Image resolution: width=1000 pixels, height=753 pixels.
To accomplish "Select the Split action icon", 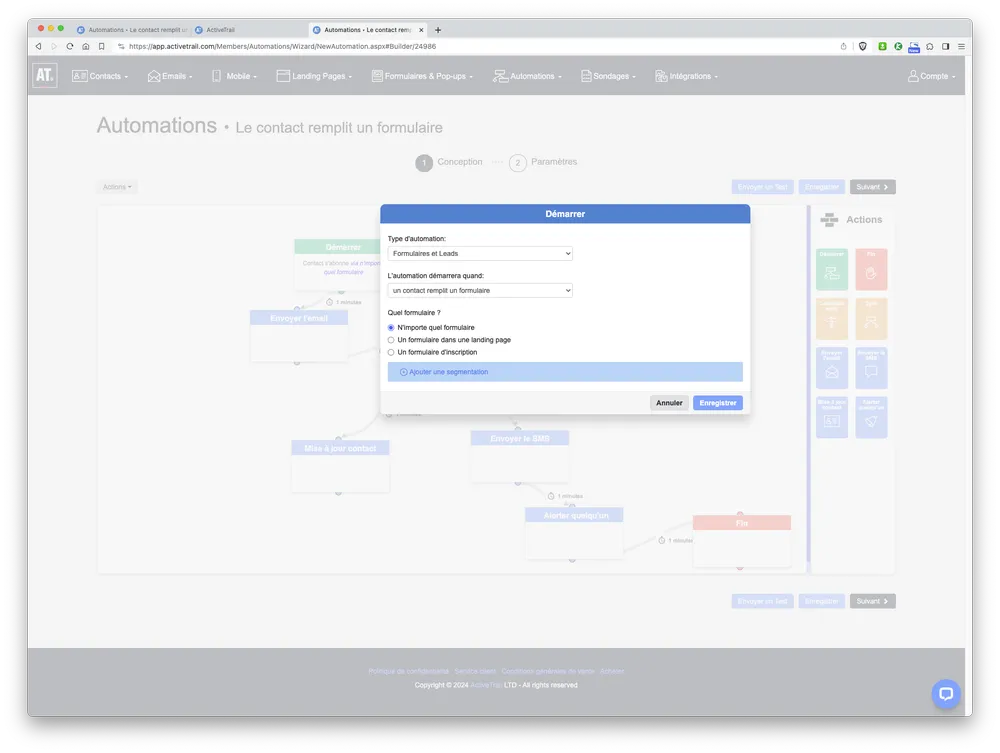I will point(872,318).
